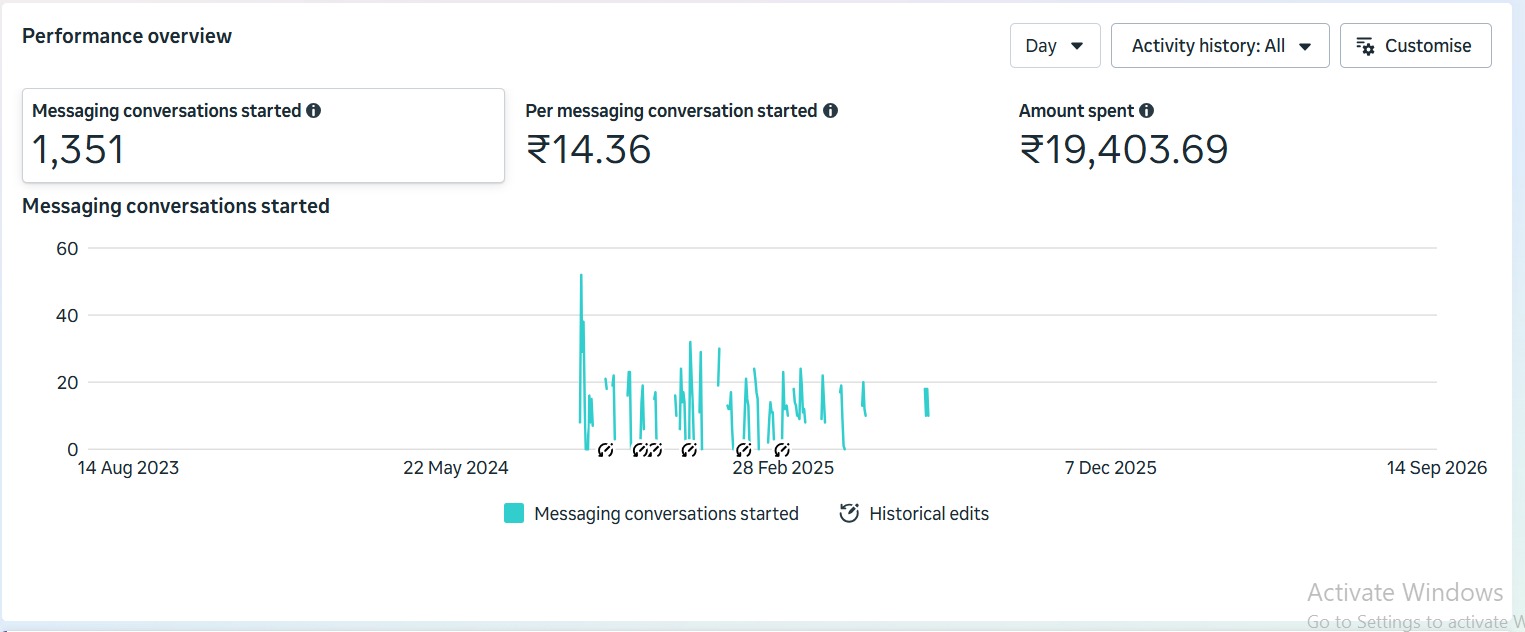Click info icon beside Messaging conversations started
The height and width of the screenshot is (632, 1525).
tap(314, 111)
